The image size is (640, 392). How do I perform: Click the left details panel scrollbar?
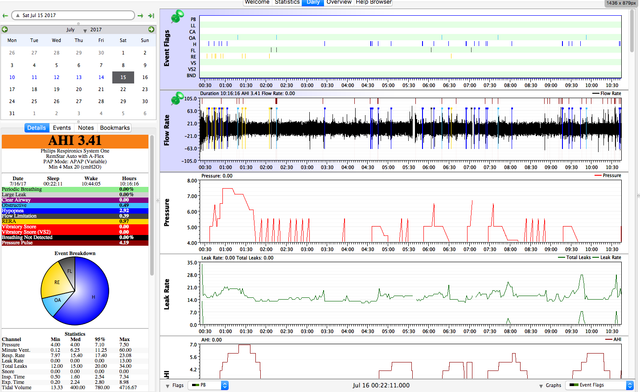pyautogui.click(x=152, y=205)
